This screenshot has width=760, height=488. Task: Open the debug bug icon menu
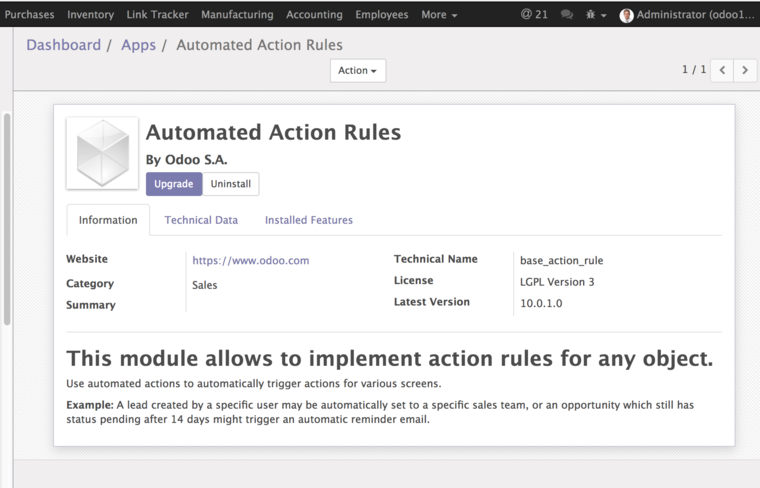596,15
